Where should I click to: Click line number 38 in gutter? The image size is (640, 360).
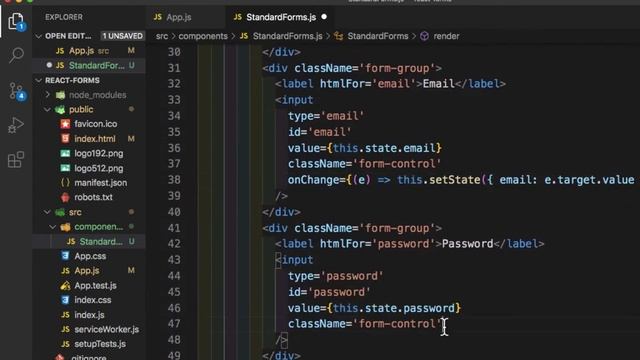point(174,180)
